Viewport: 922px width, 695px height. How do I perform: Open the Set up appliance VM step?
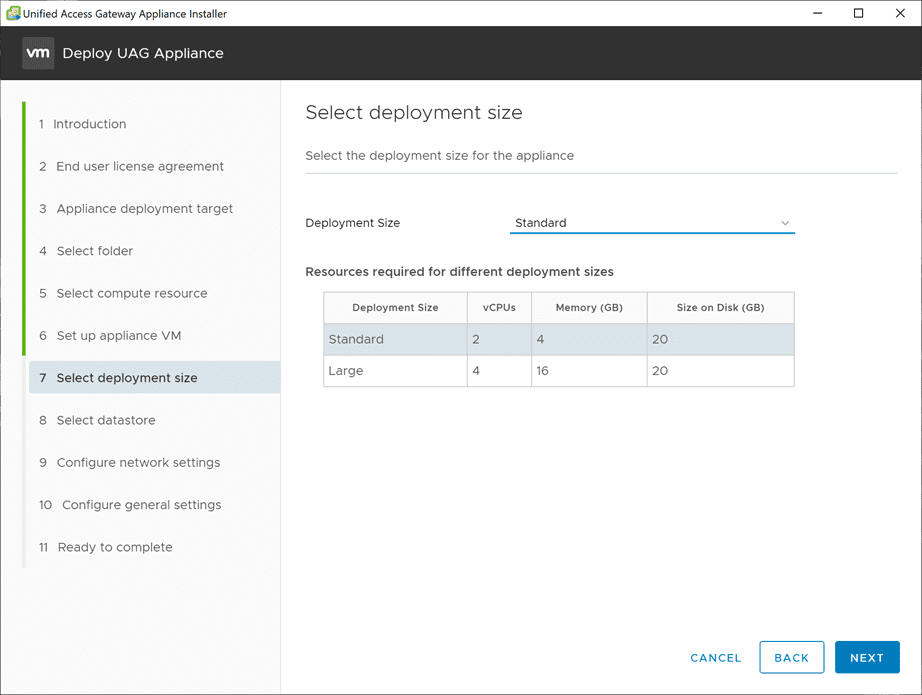click(118, 335)
